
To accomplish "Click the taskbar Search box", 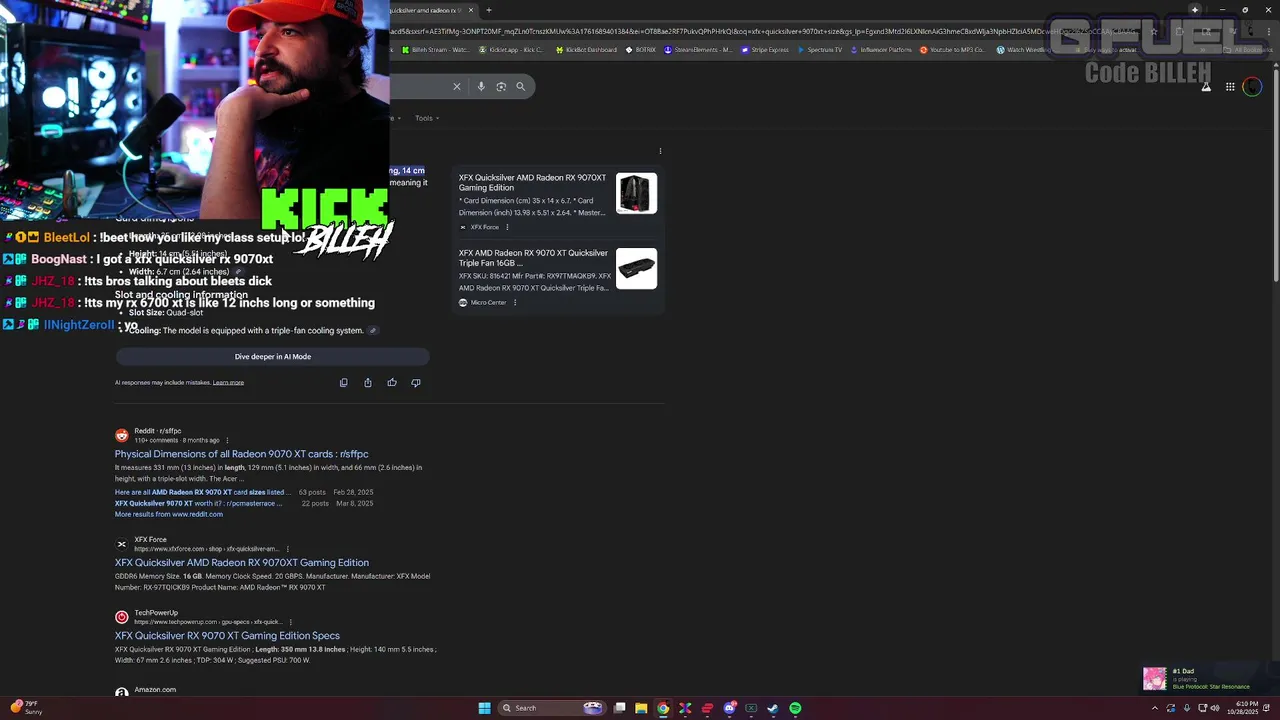I will tap(553, 708).
